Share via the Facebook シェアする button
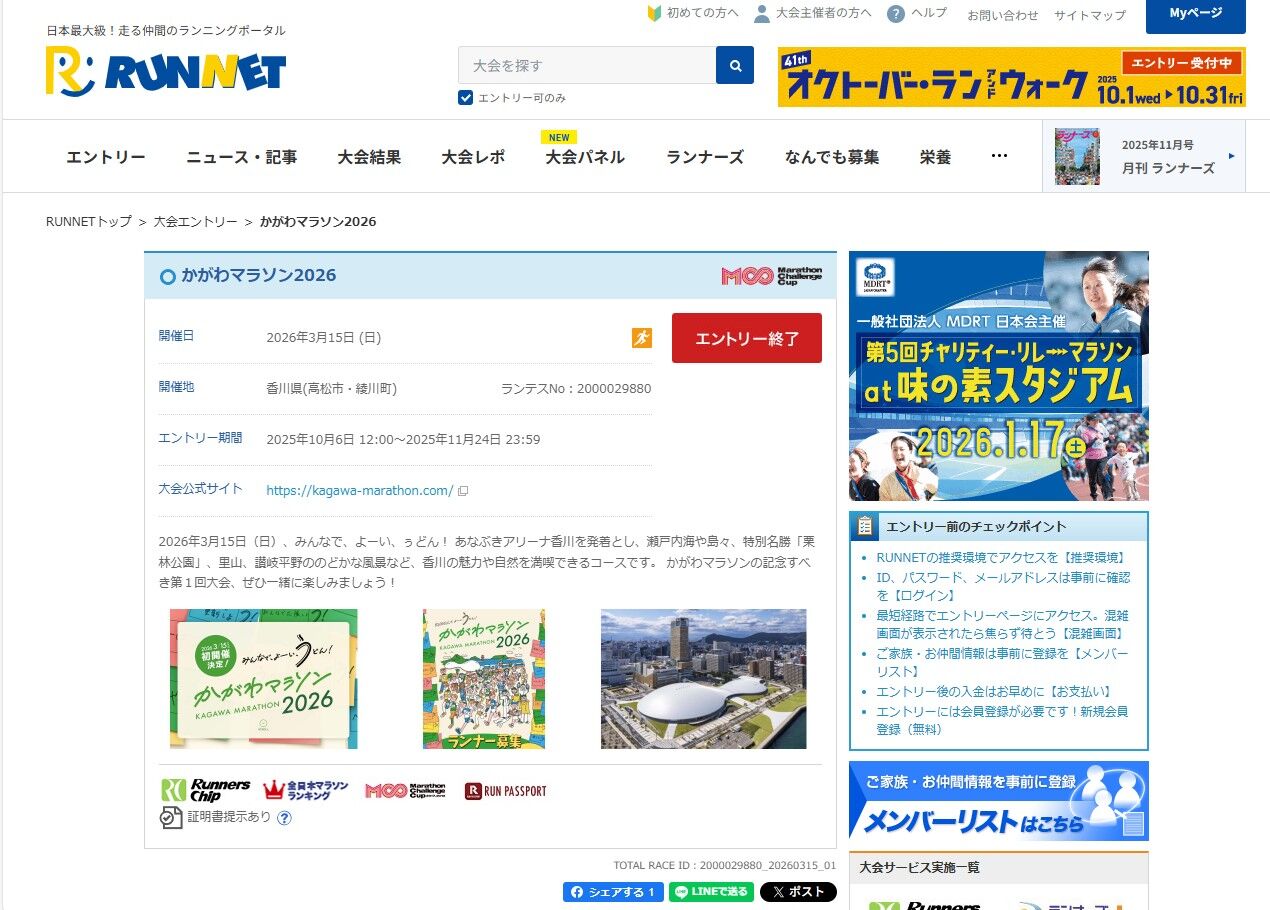Screen dimensions: 1270x910 click(x=613, y=892)
